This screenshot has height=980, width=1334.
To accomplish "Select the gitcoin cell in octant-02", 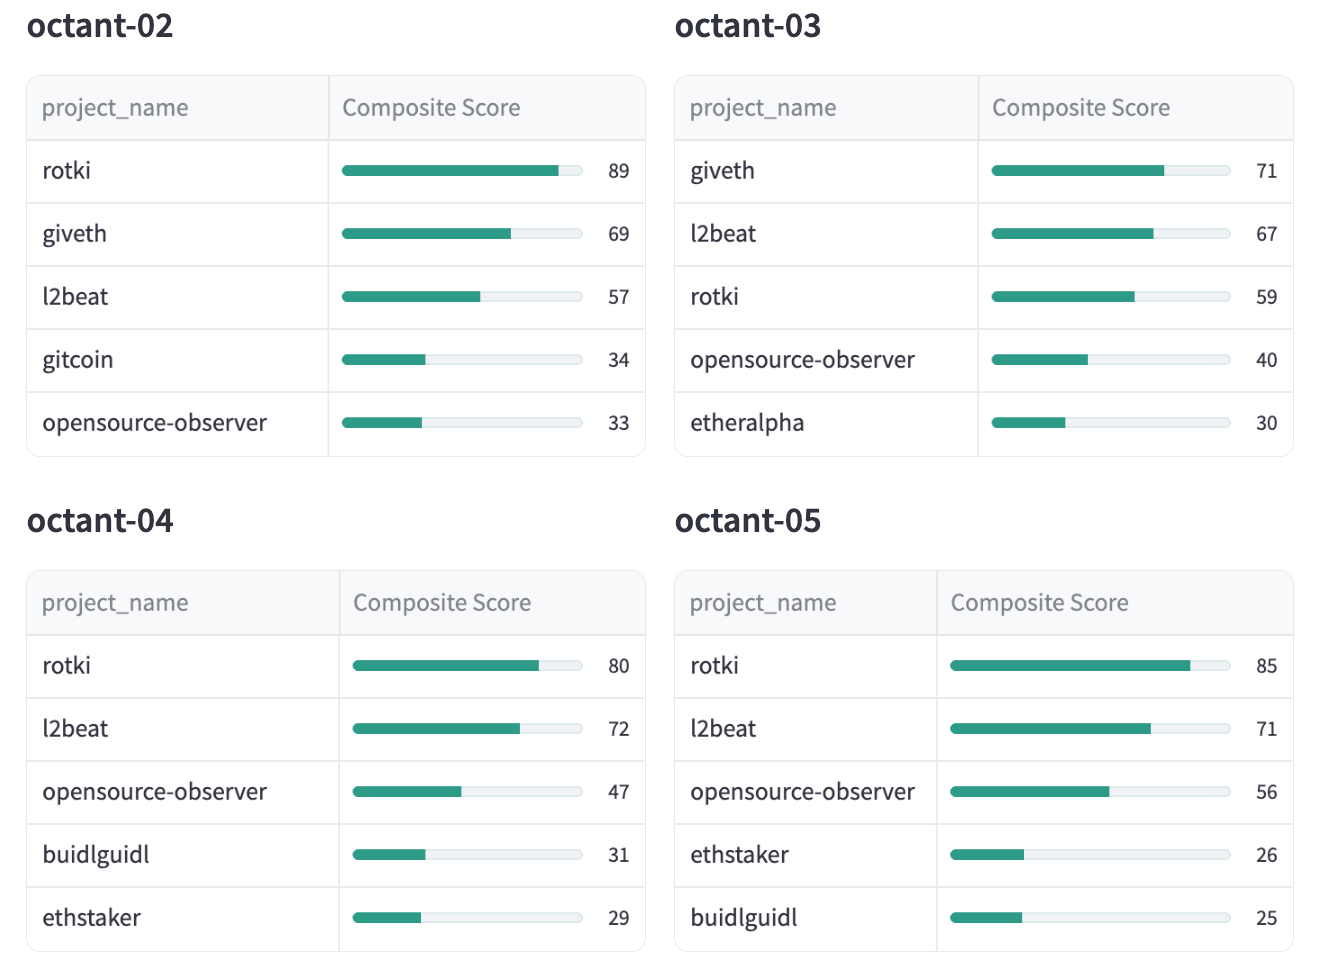I will tap(78, 360).
